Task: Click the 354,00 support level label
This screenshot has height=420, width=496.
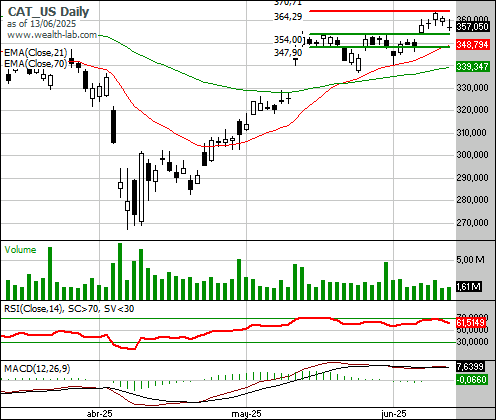Action: click(288, 40)
